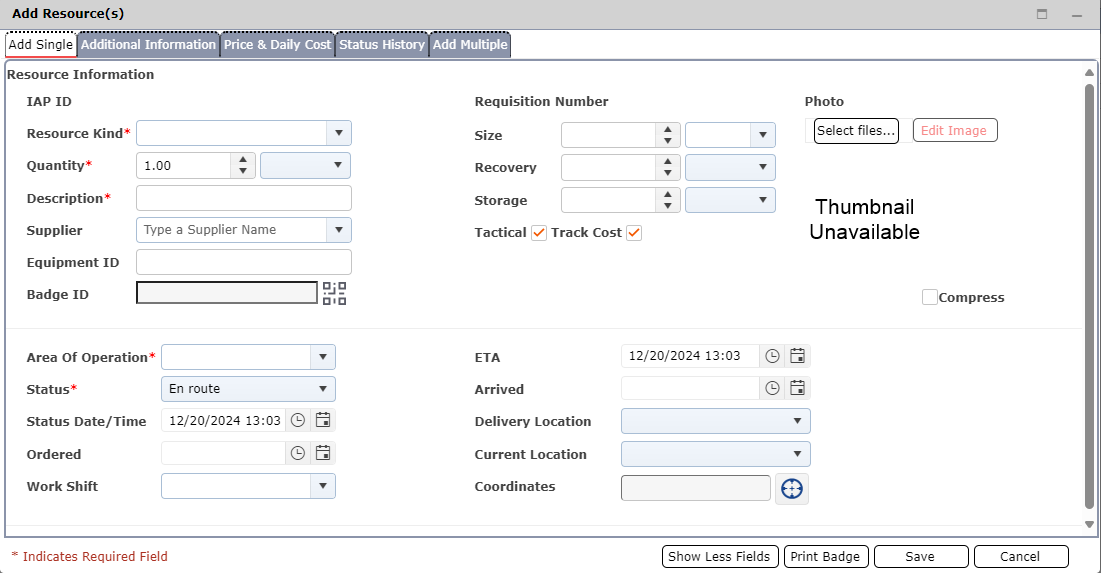This screenshot has width=1101, height=573.
Task: Decrease Storage value with down arrow
Action: point(668,206)
